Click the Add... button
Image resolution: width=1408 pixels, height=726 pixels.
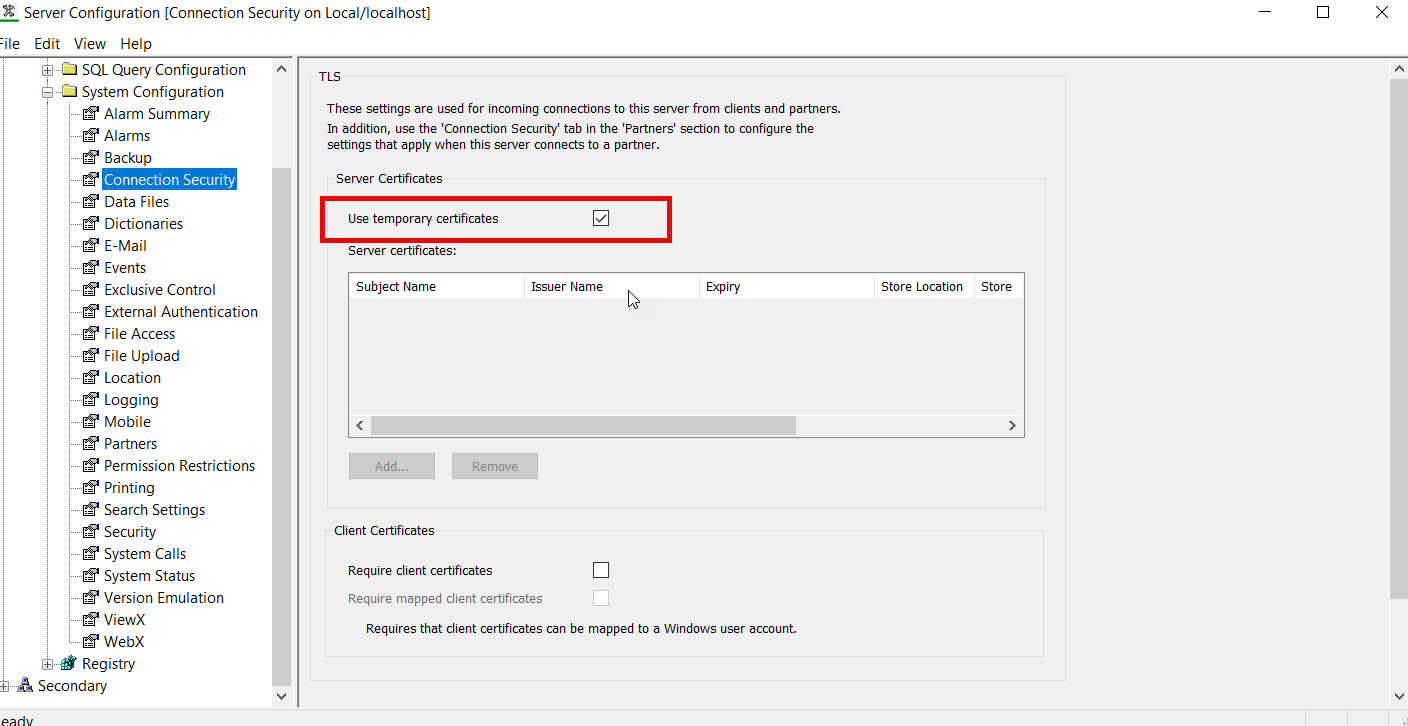coord(392,466)
